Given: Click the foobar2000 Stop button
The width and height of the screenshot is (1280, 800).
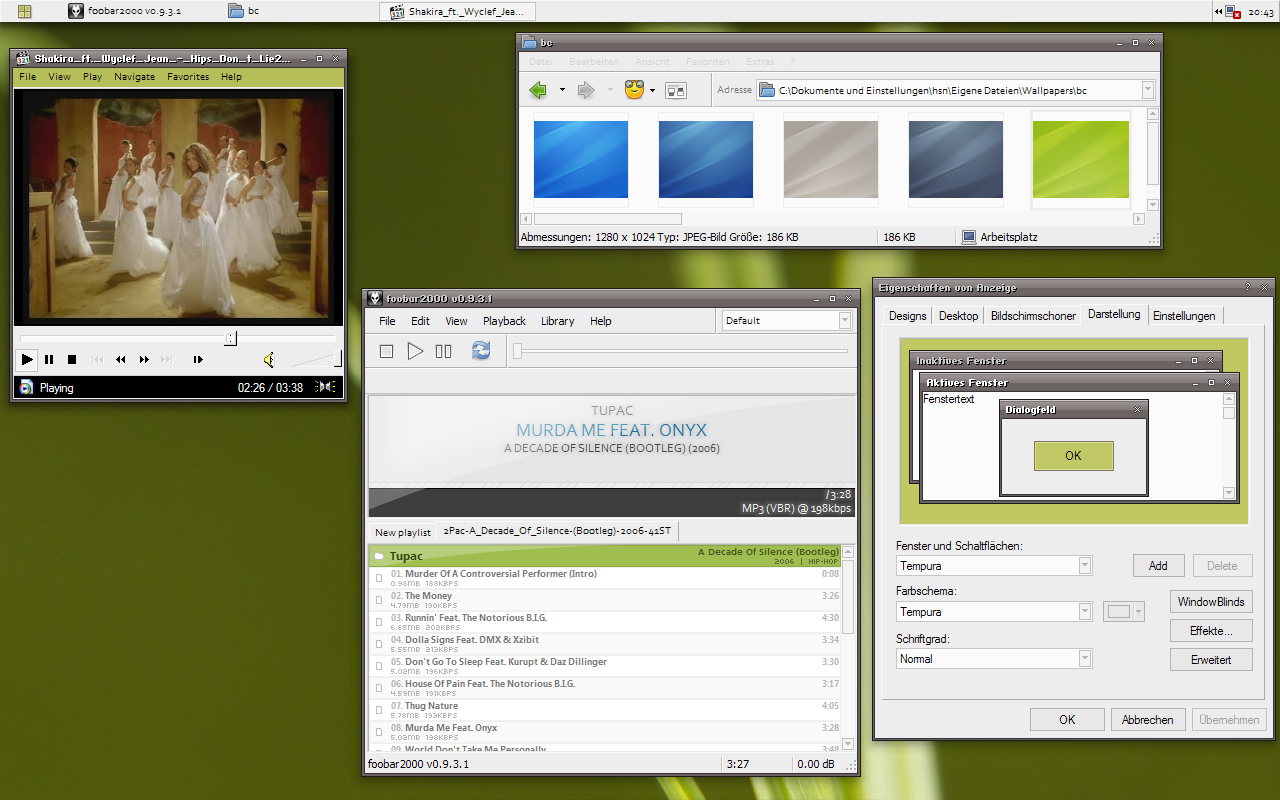Looking at the screenshot, I should click(386, 351).
